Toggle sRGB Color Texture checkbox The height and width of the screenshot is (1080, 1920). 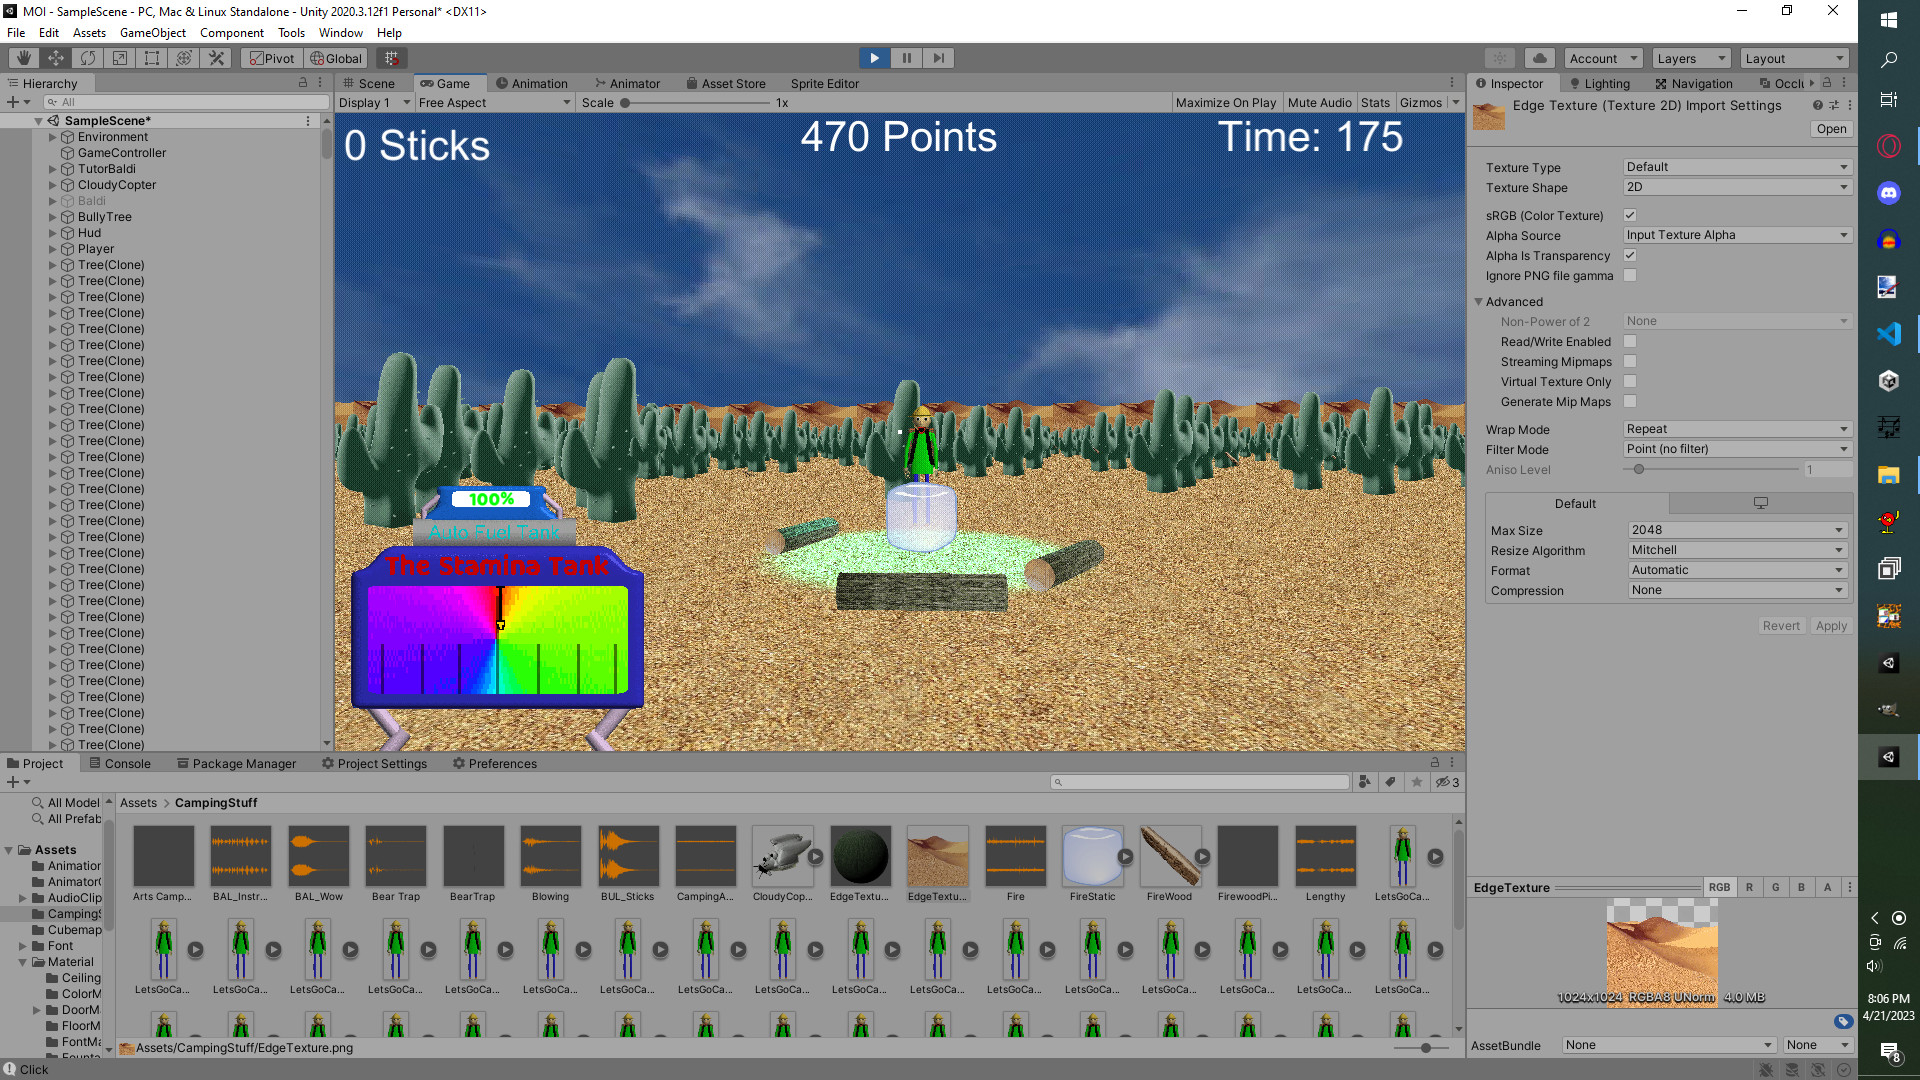(x=1630, y=215)
